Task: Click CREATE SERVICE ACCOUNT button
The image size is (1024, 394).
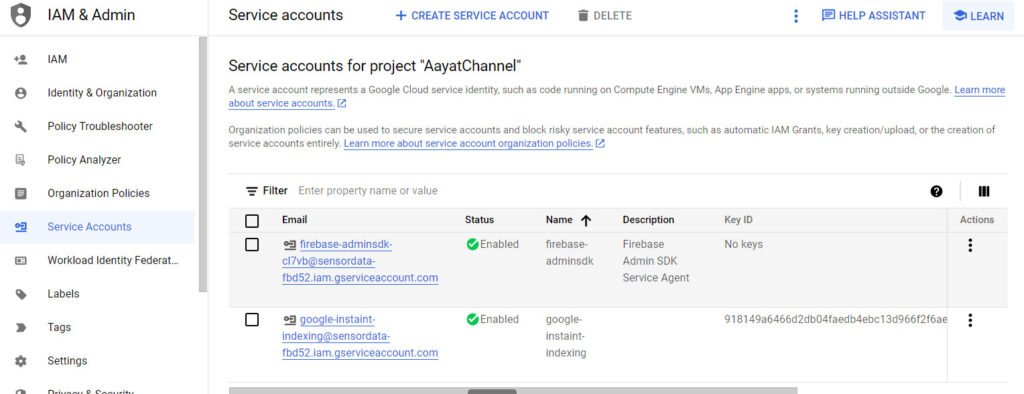Action: pyautogui.click(x=472, y=16)
